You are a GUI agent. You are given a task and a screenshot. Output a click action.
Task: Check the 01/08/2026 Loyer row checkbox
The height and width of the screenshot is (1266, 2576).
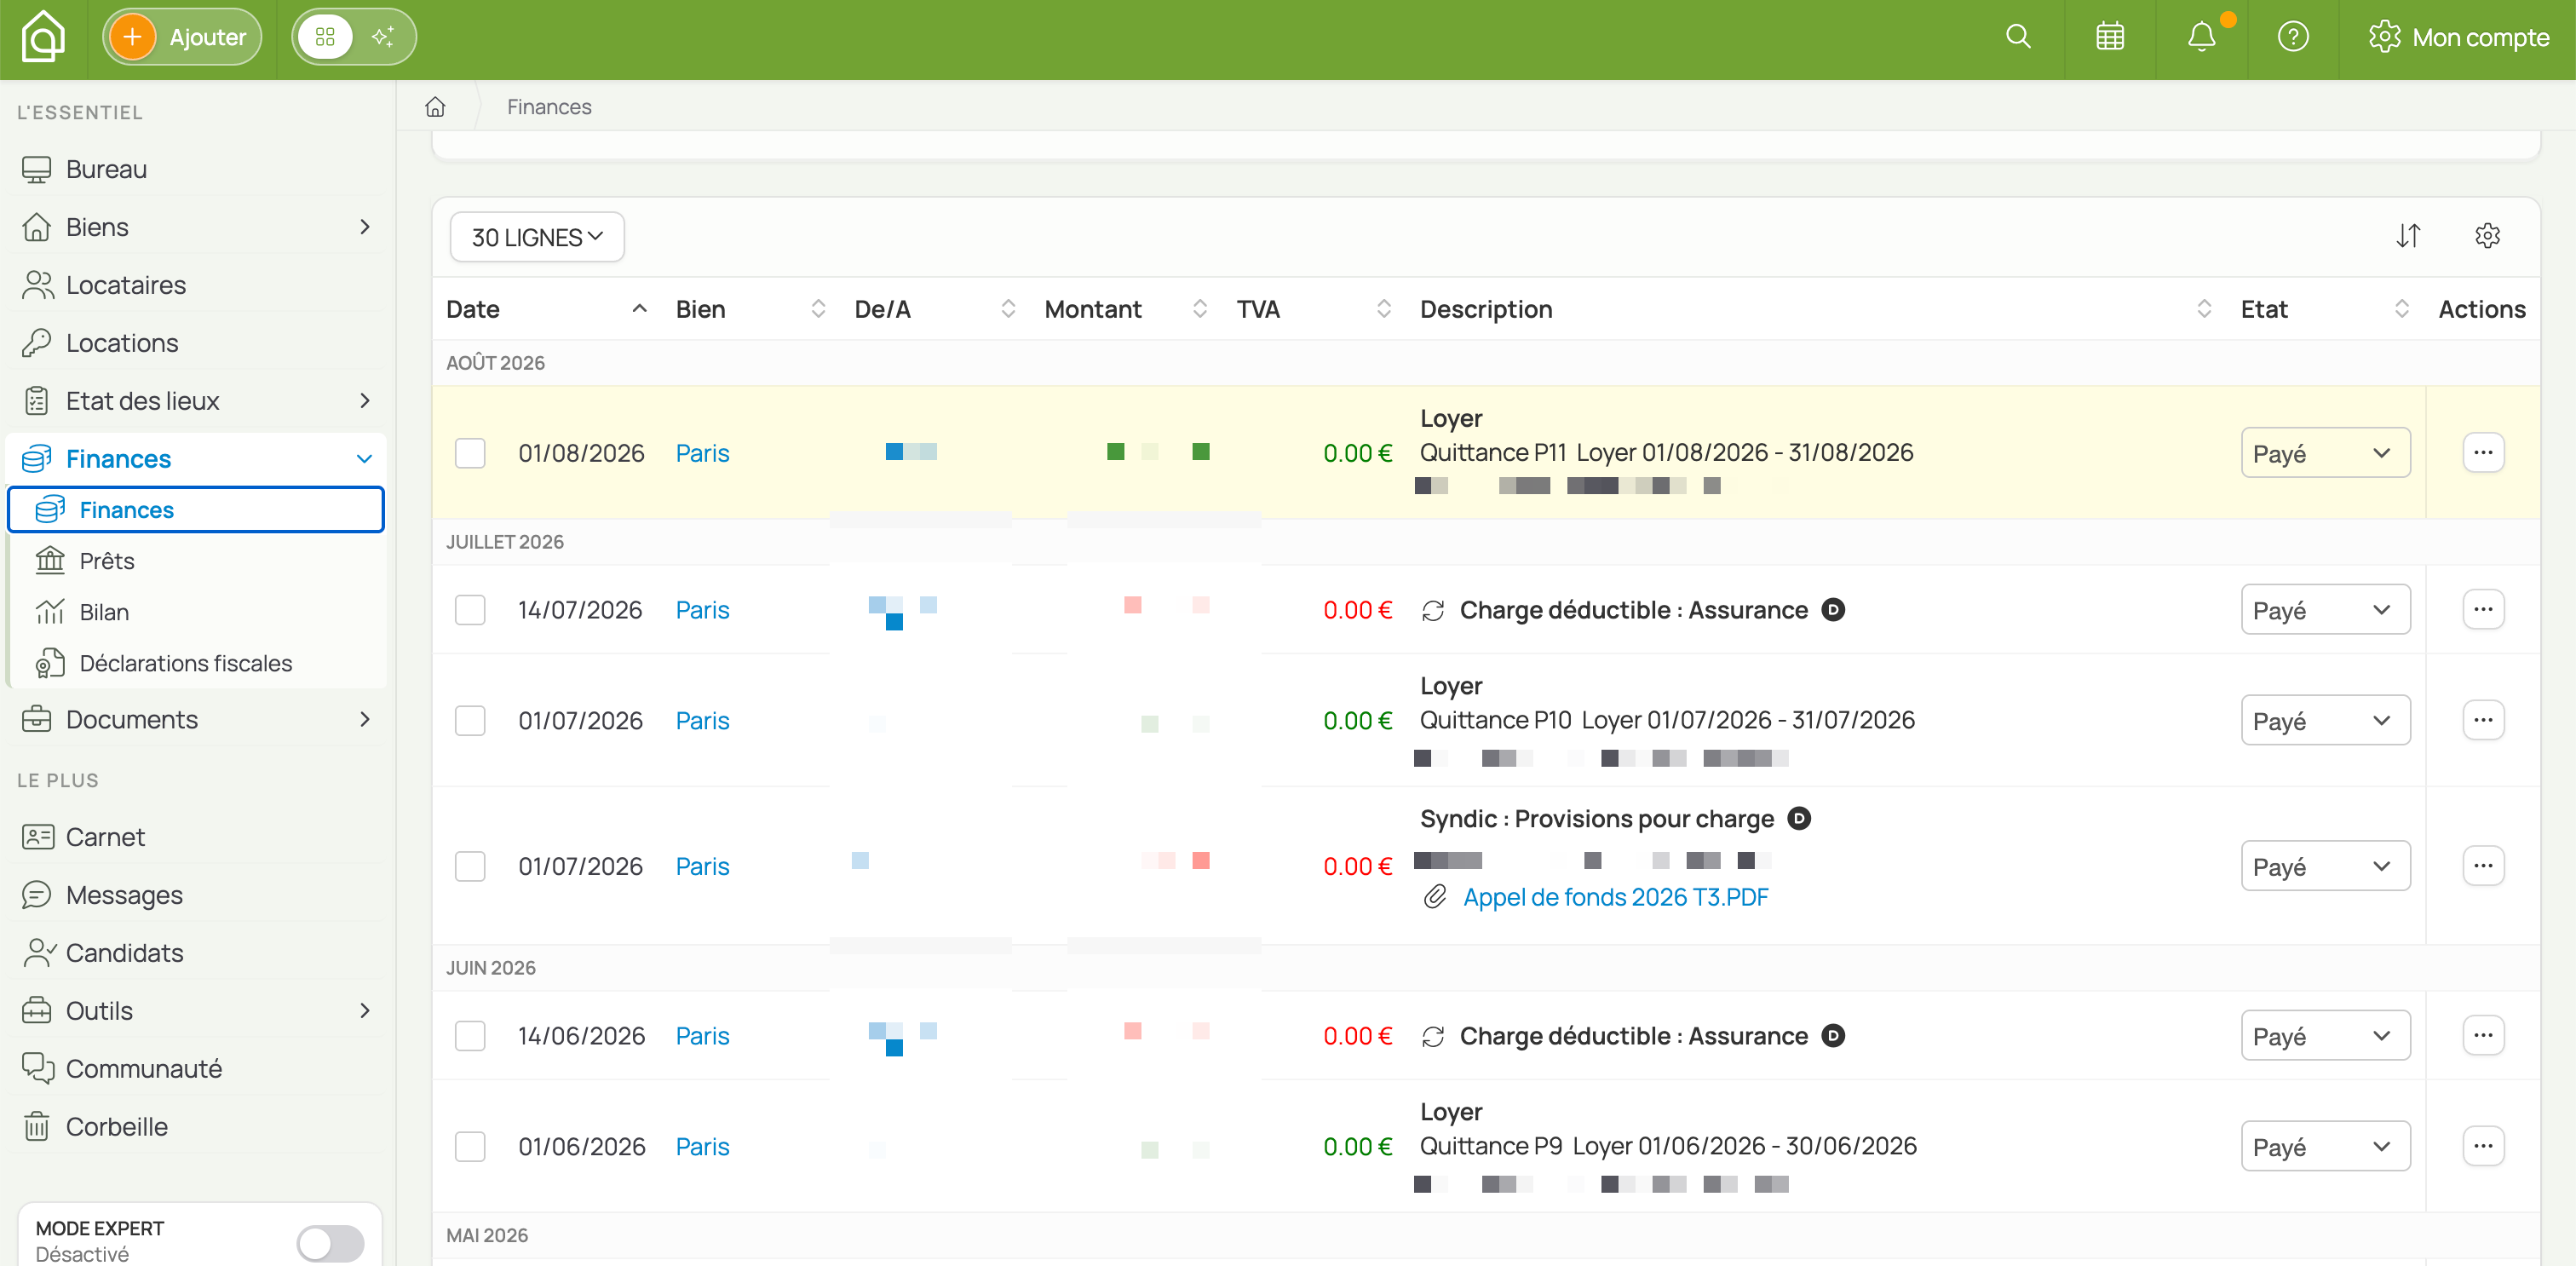[470, 453]
